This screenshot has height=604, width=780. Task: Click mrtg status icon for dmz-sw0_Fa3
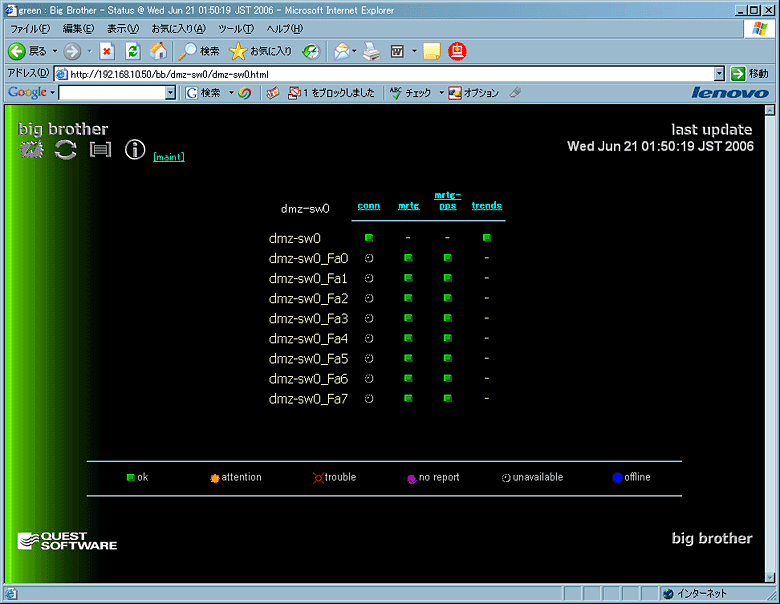click(x=408, y=318)
